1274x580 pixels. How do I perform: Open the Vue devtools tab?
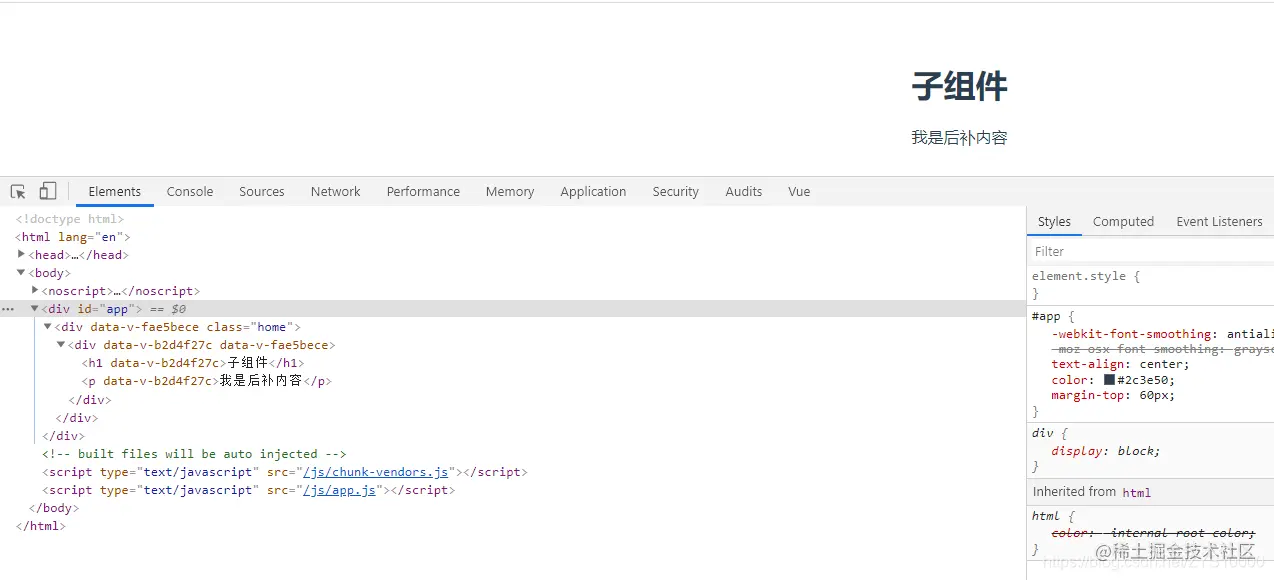[799, 192]
